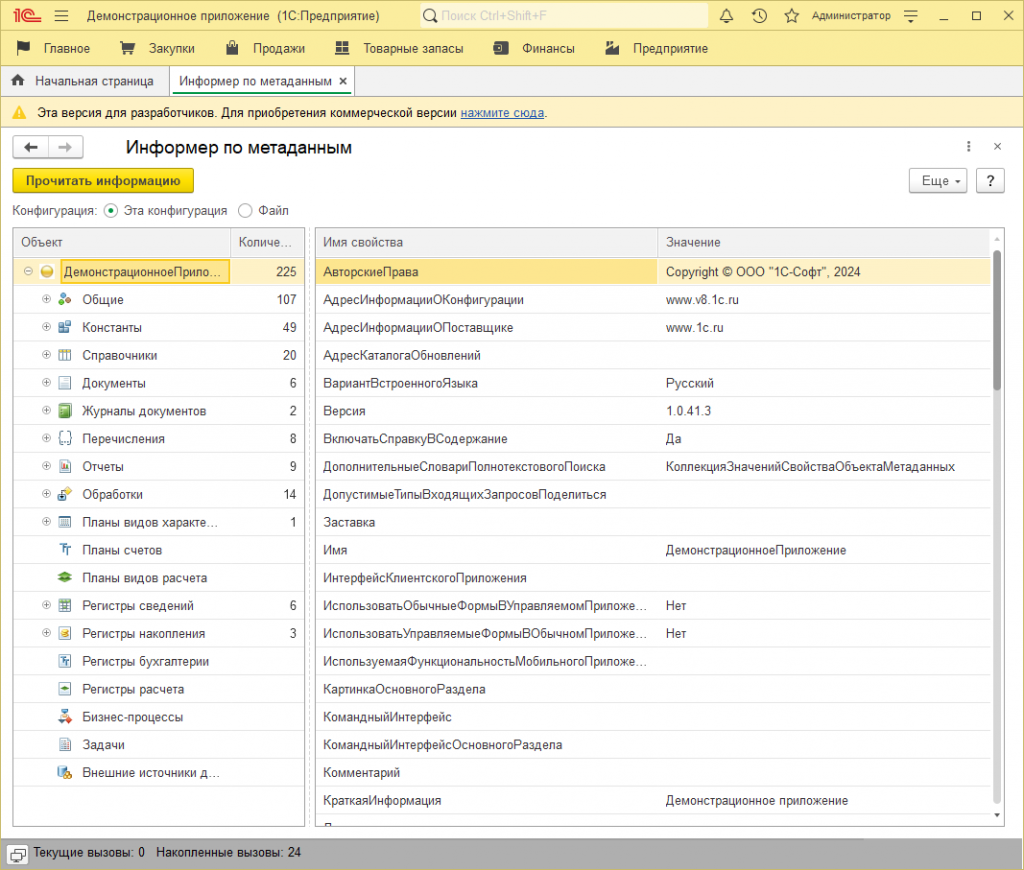Open the Продажи section menu

(x=268, y=48)
